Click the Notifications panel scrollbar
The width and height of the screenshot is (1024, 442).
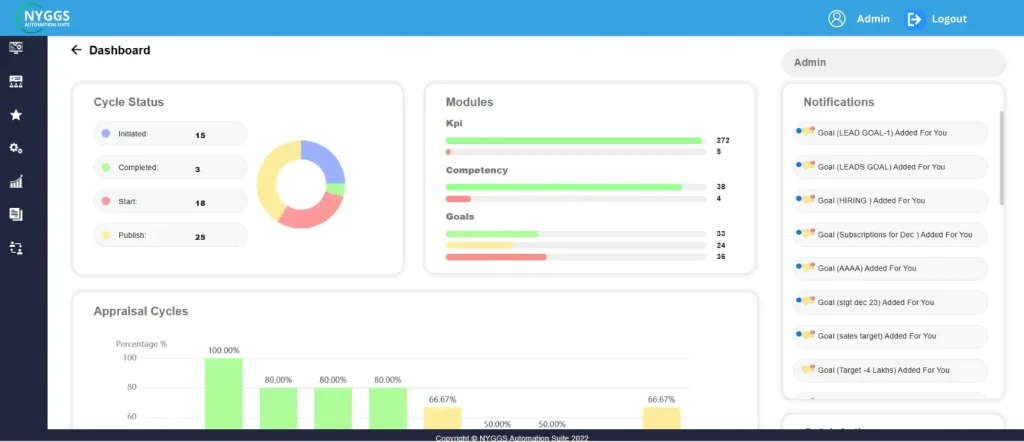pyautogui.click(x=1002, y=158)
